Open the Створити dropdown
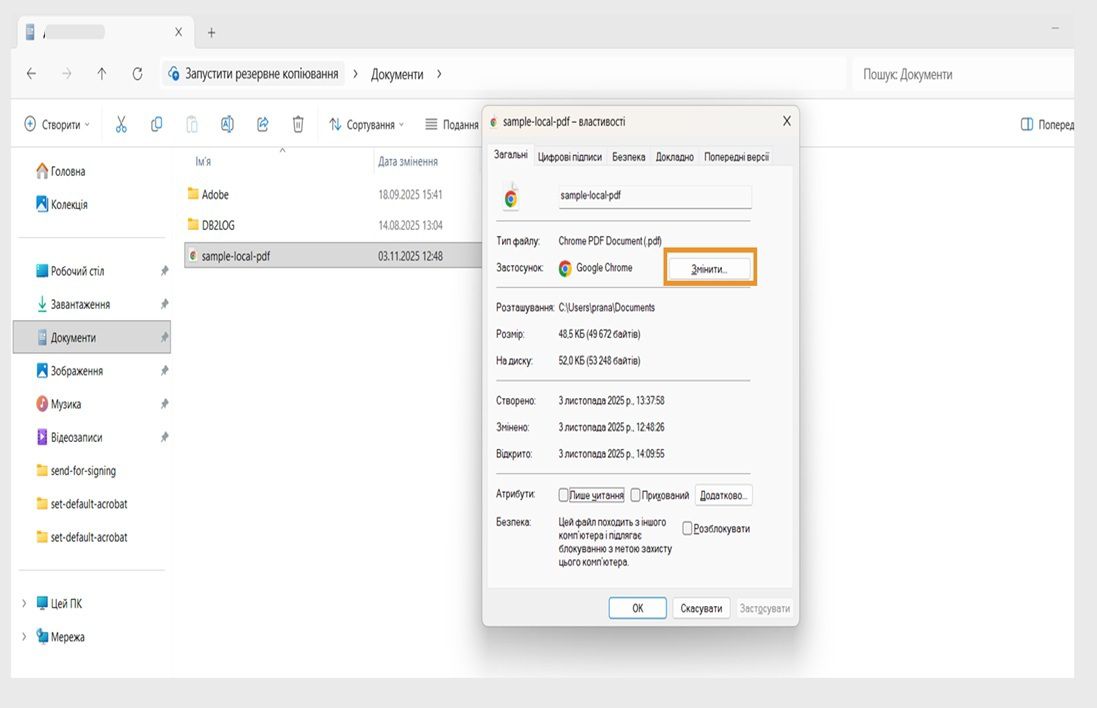The width and height of the screenshot is (1097, 708). 57,125
